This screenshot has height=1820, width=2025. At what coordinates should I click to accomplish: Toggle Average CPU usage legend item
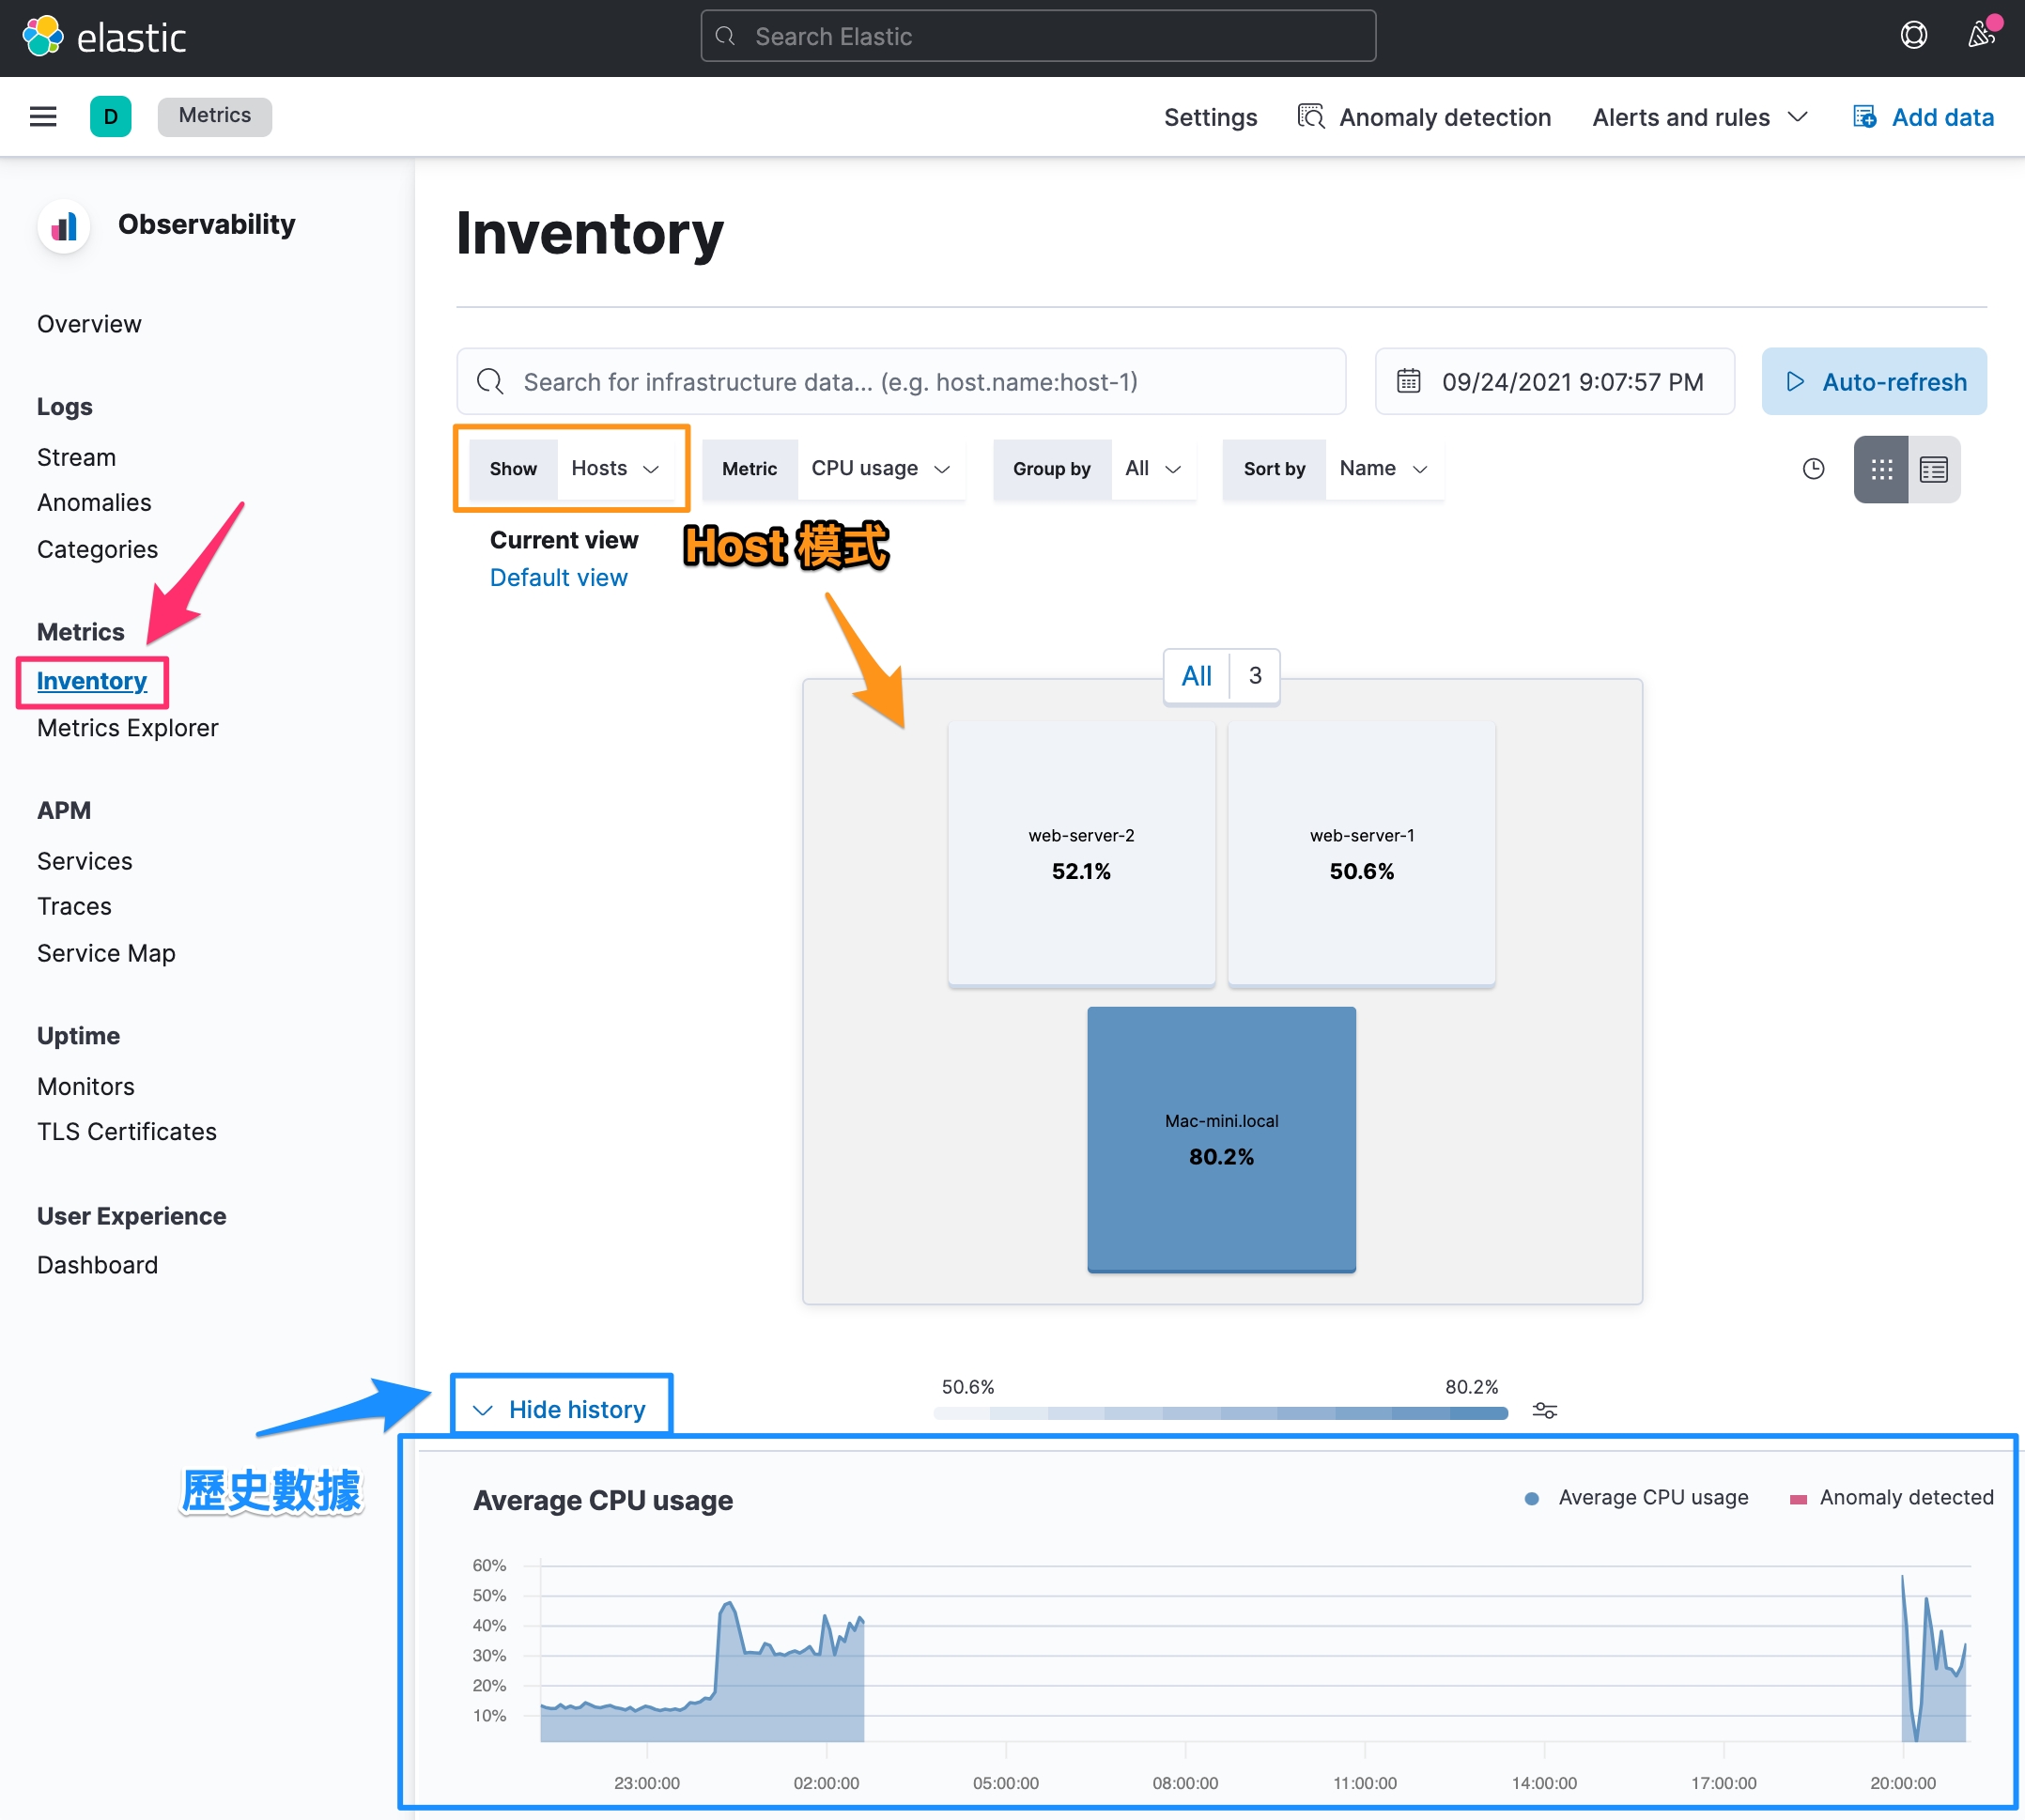[x=1636, y=1498]
